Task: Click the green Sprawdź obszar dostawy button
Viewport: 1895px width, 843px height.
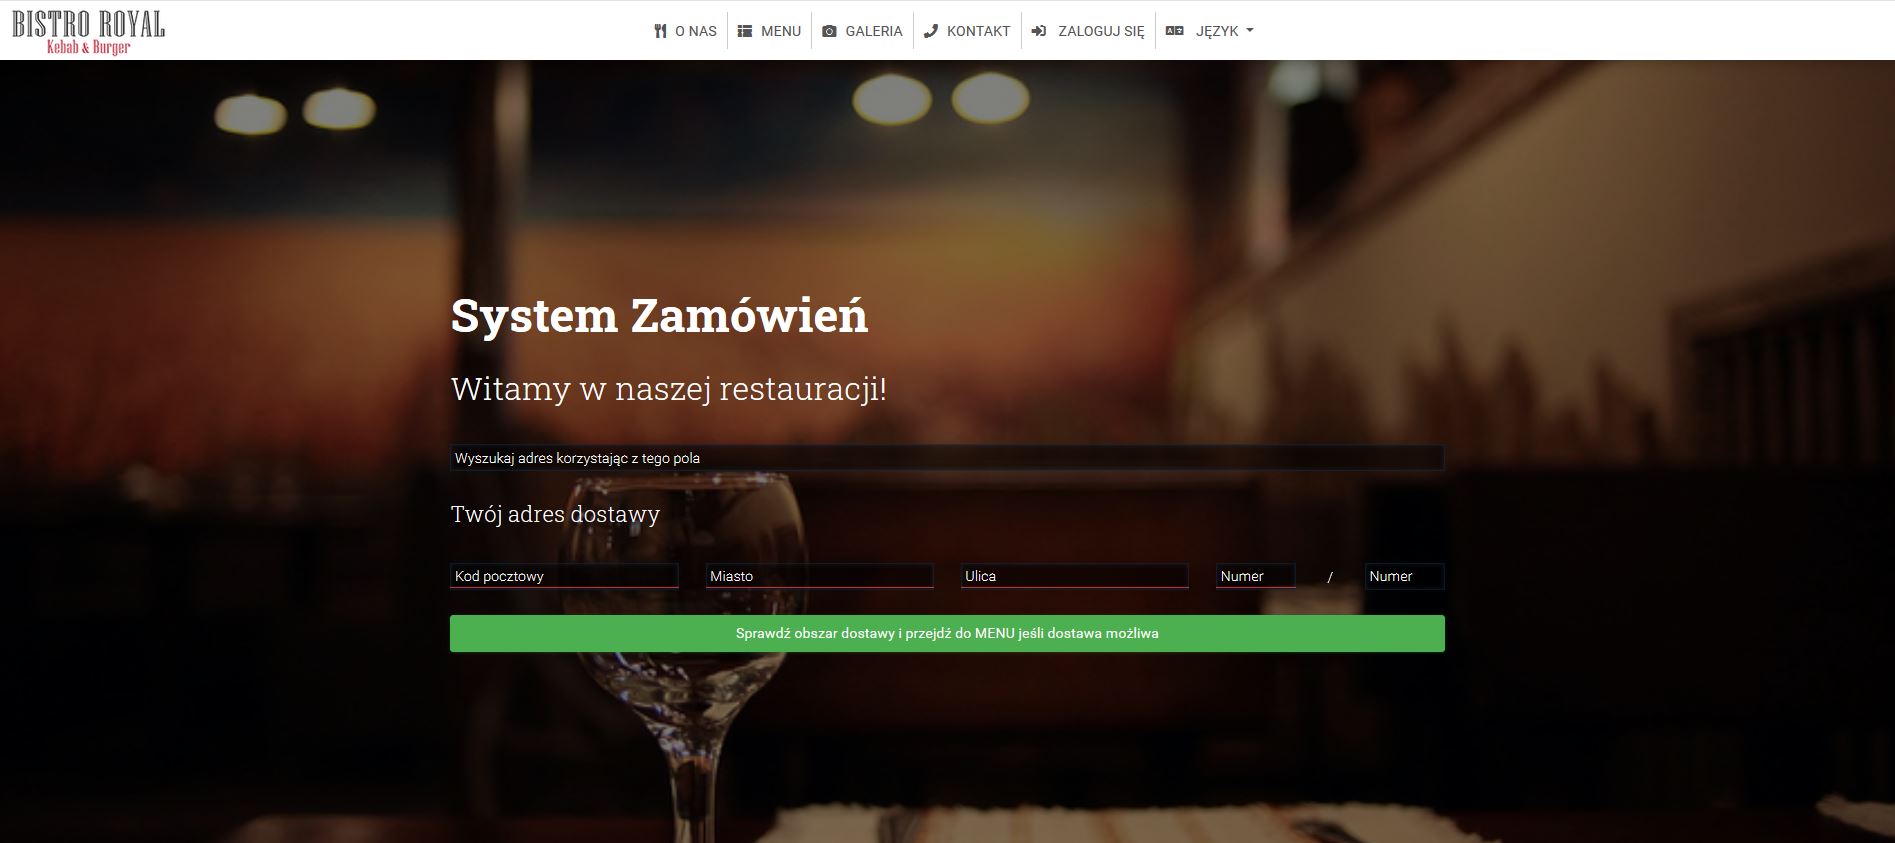Action: pyautogui.click(x=947, y=634)
